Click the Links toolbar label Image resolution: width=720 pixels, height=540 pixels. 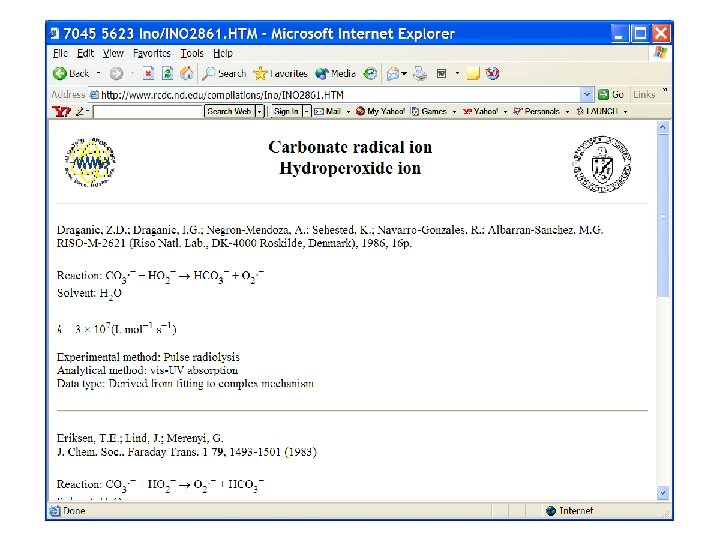644,95
